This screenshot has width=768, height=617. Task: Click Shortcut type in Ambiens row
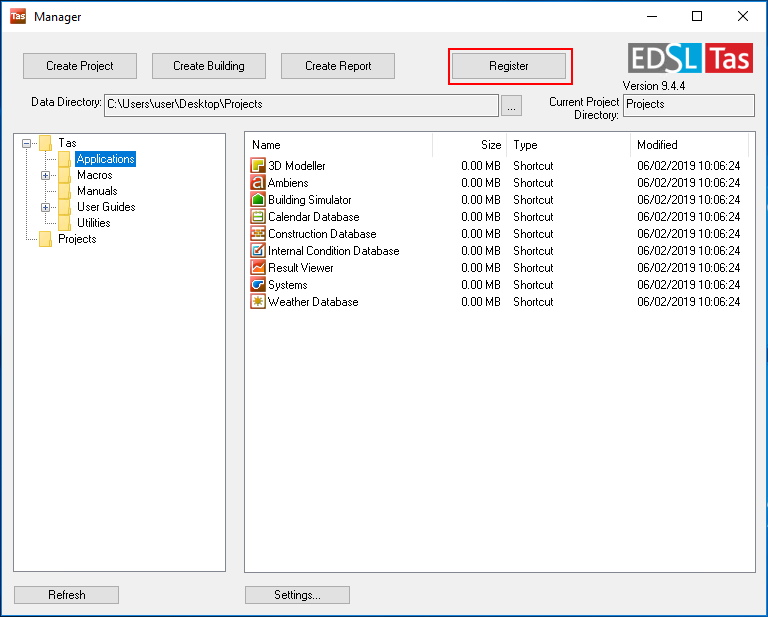pyautogui.click(x=533, y=183)
